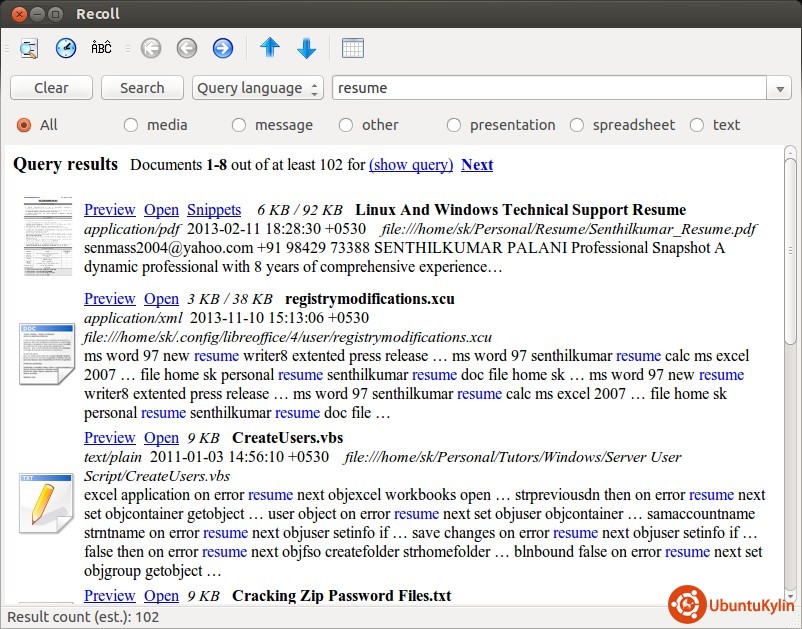Open the advanced search dialog icon
Image resolution: width=802 pixels, height=629 pixels.
pos(29,48)
